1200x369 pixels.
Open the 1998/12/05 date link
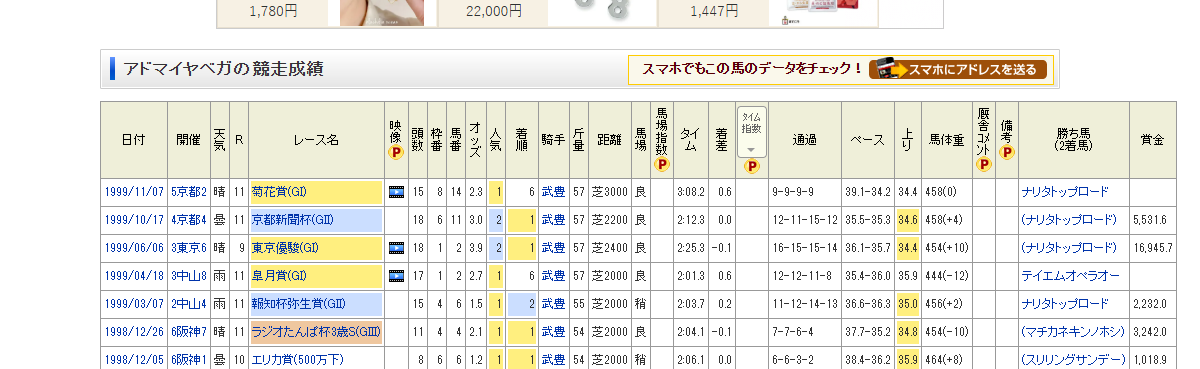pyautogui.click(x=134, y=359)
